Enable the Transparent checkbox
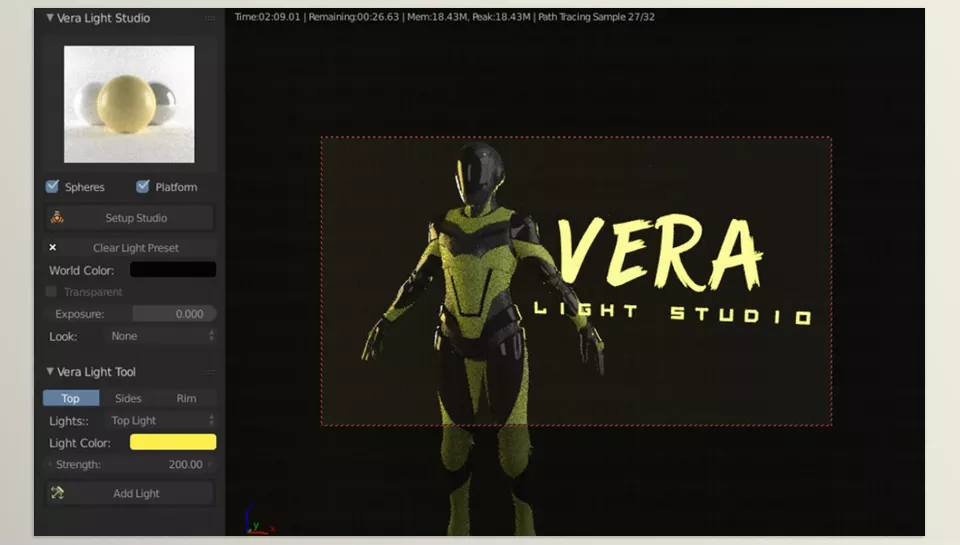The image size is (960, 545). [x=51, y=291]
